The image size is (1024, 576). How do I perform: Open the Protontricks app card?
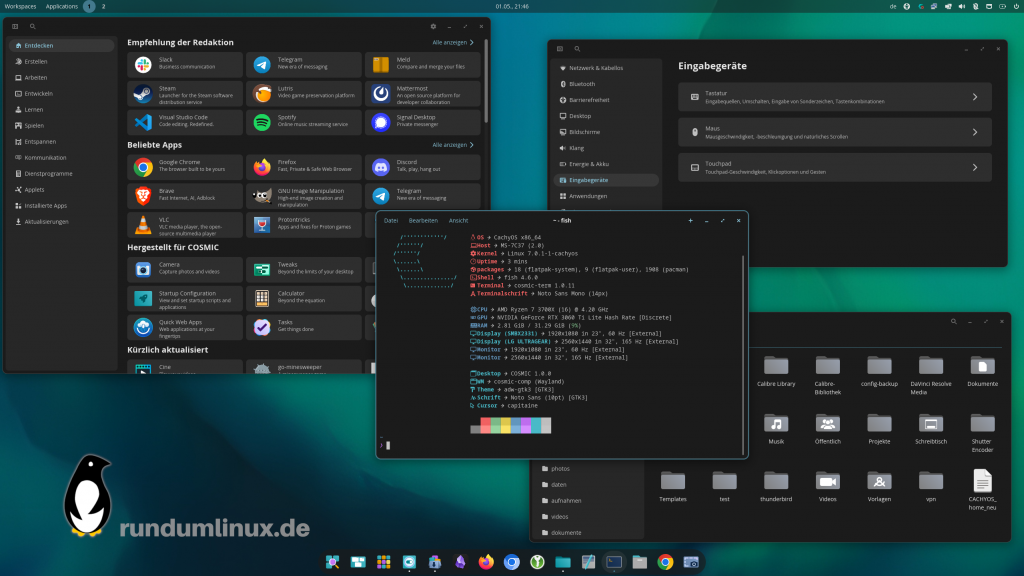click(304, 225)
